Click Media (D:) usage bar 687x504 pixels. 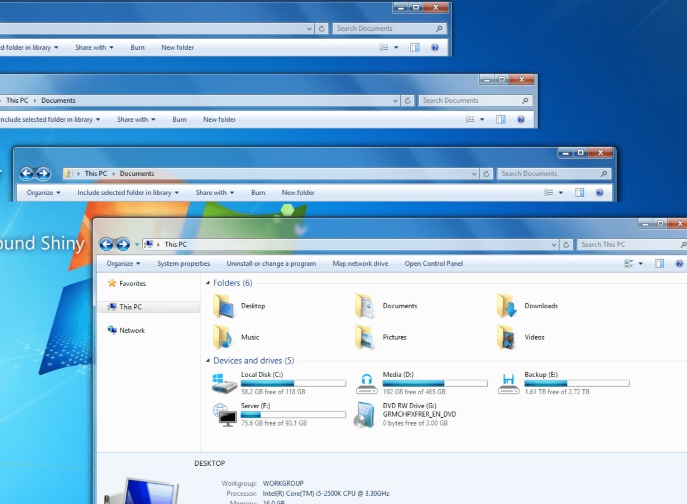click(x=435, y=383)
